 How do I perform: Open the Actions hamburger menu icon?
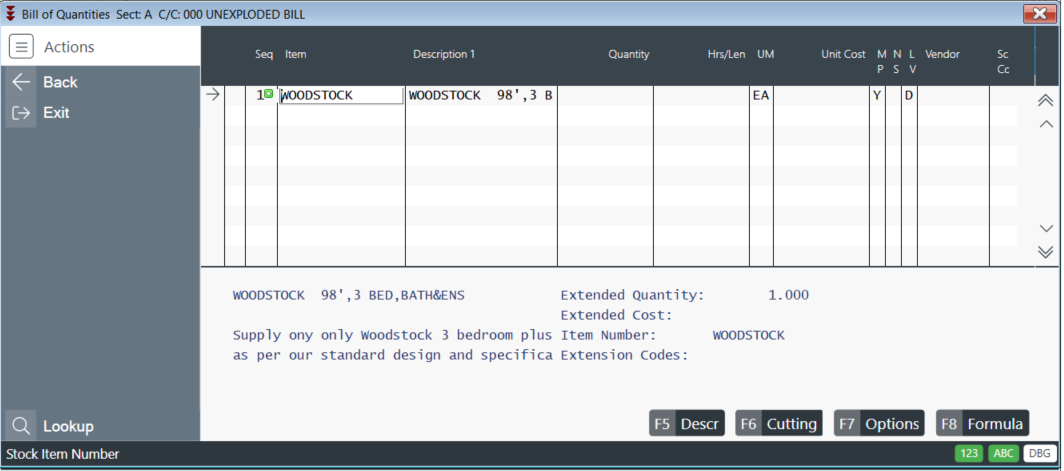coord(21,47)
